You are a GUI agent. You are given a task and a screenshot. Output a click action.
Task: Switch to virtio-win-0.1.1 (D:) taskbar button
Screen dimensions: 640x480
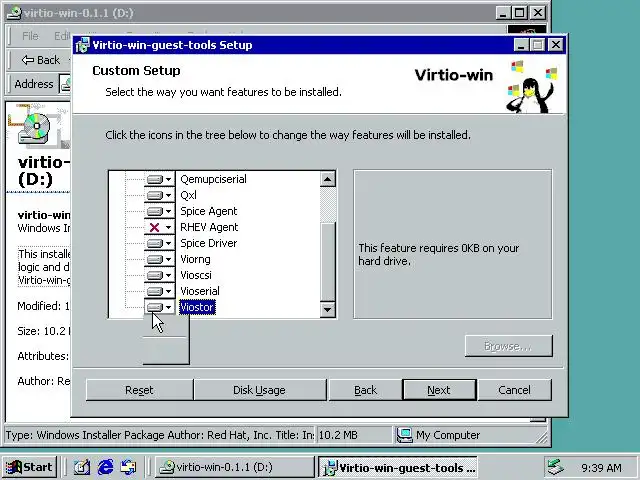234,467
